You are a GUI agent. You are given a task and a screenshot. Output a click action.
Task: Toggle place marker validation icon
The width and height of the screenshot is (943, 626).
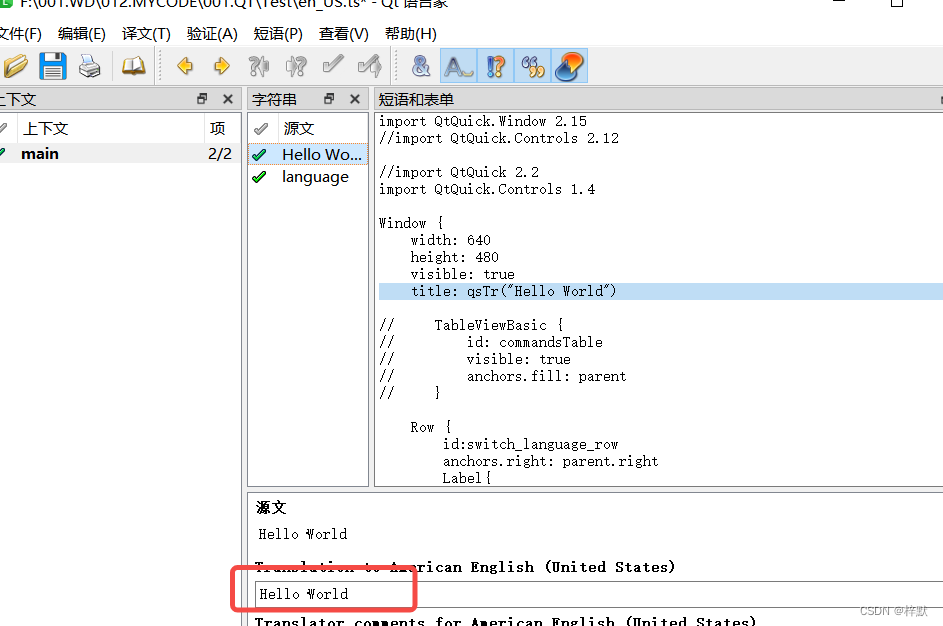tap(570, 66)
